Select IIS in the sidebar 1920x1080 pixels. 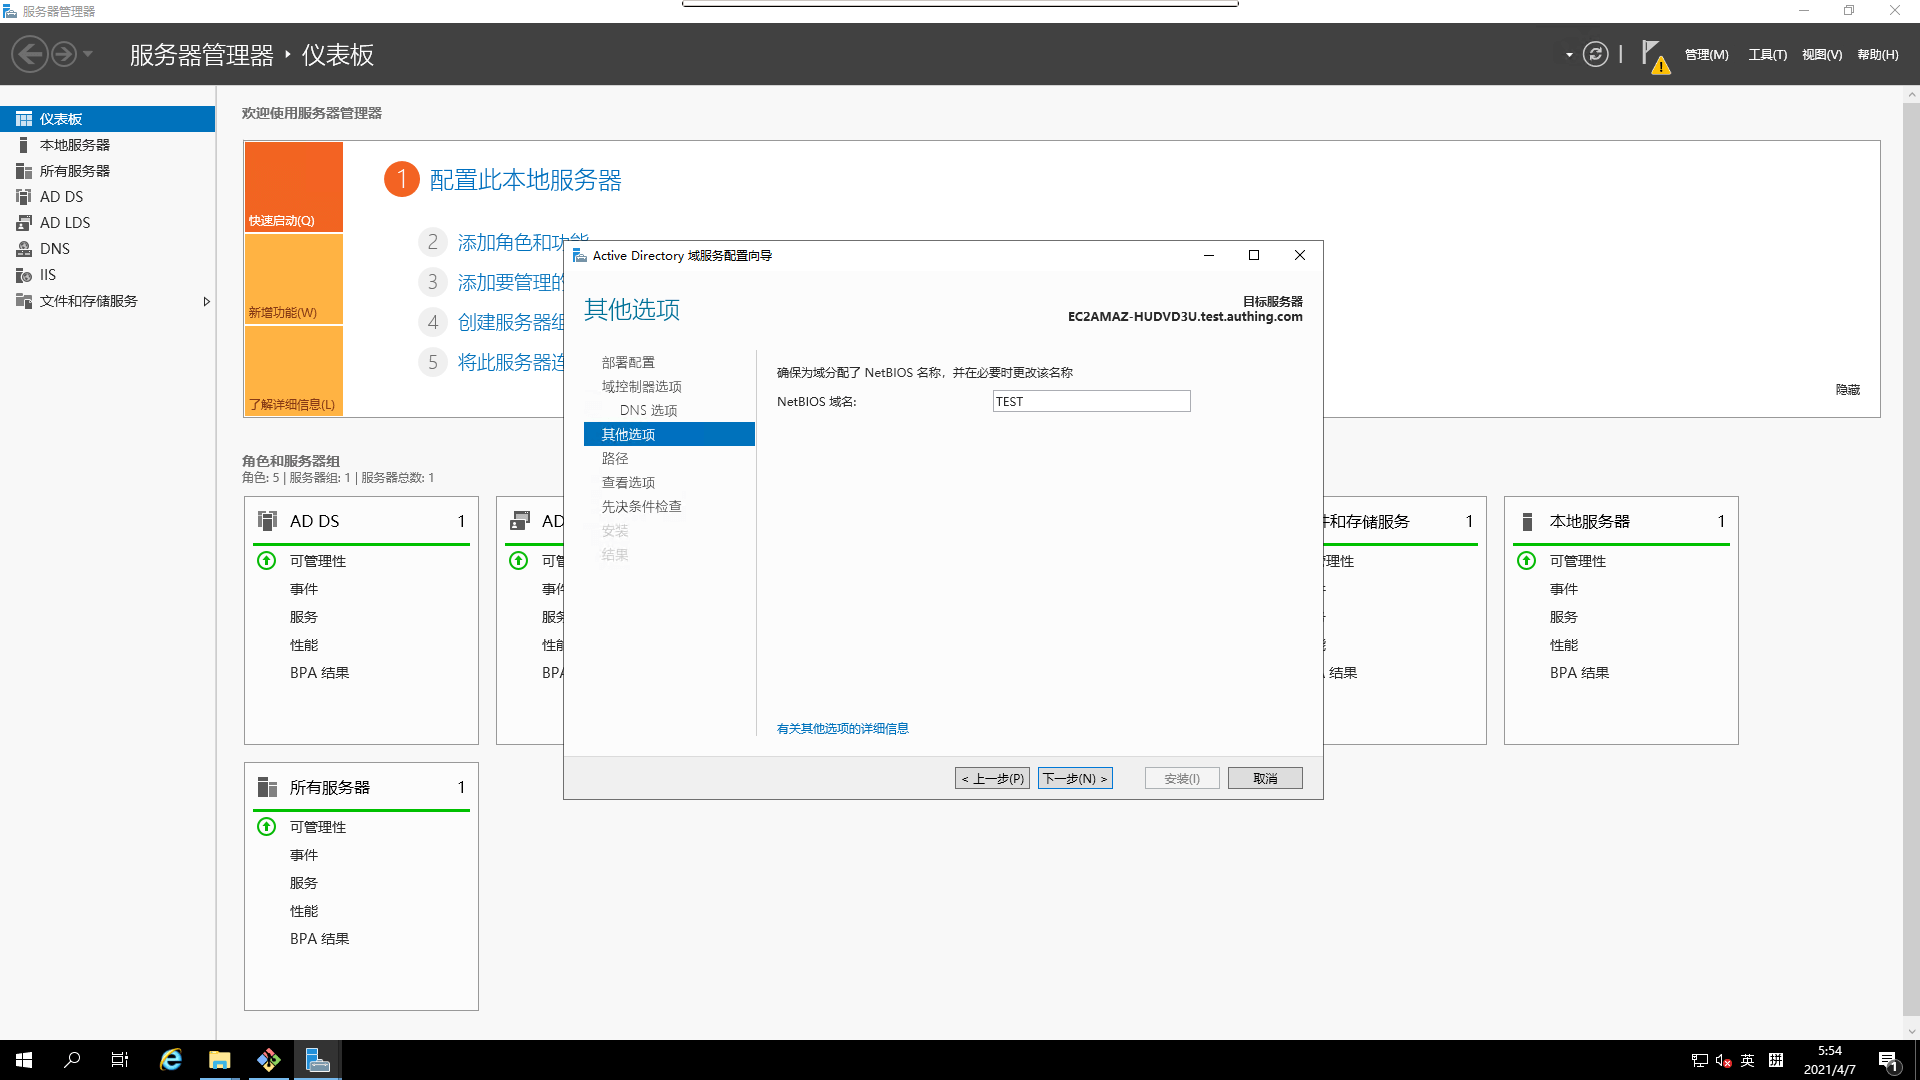point(47,275)
